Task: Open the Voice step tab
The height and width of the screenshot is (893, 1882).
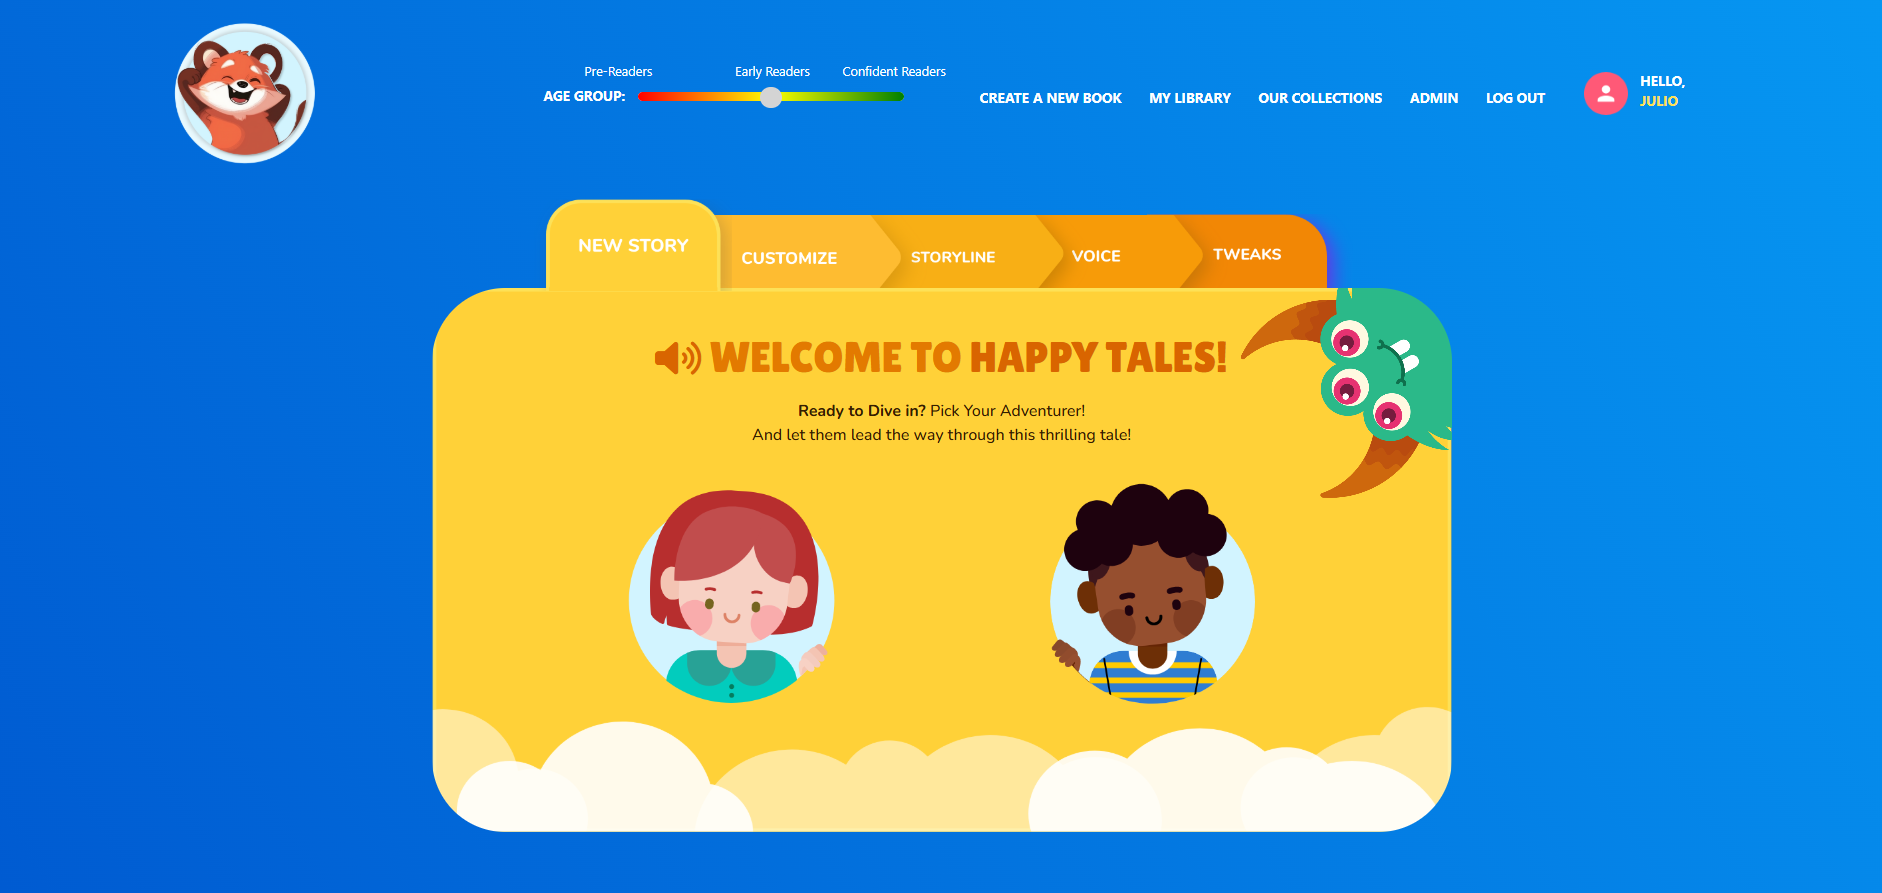Action: coord(1096,256)
